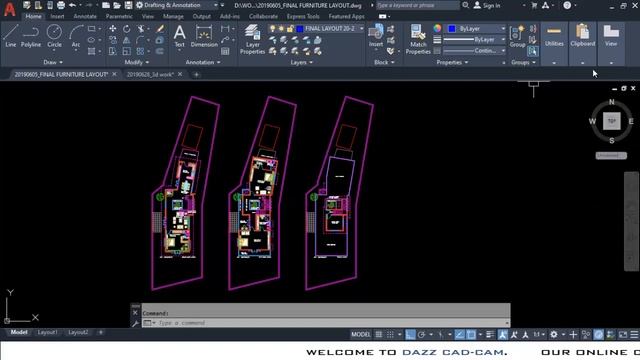Select the Circle tool
Image resolution: width=640 pixels, height=360 pixels.
click(x=54, y=36)
